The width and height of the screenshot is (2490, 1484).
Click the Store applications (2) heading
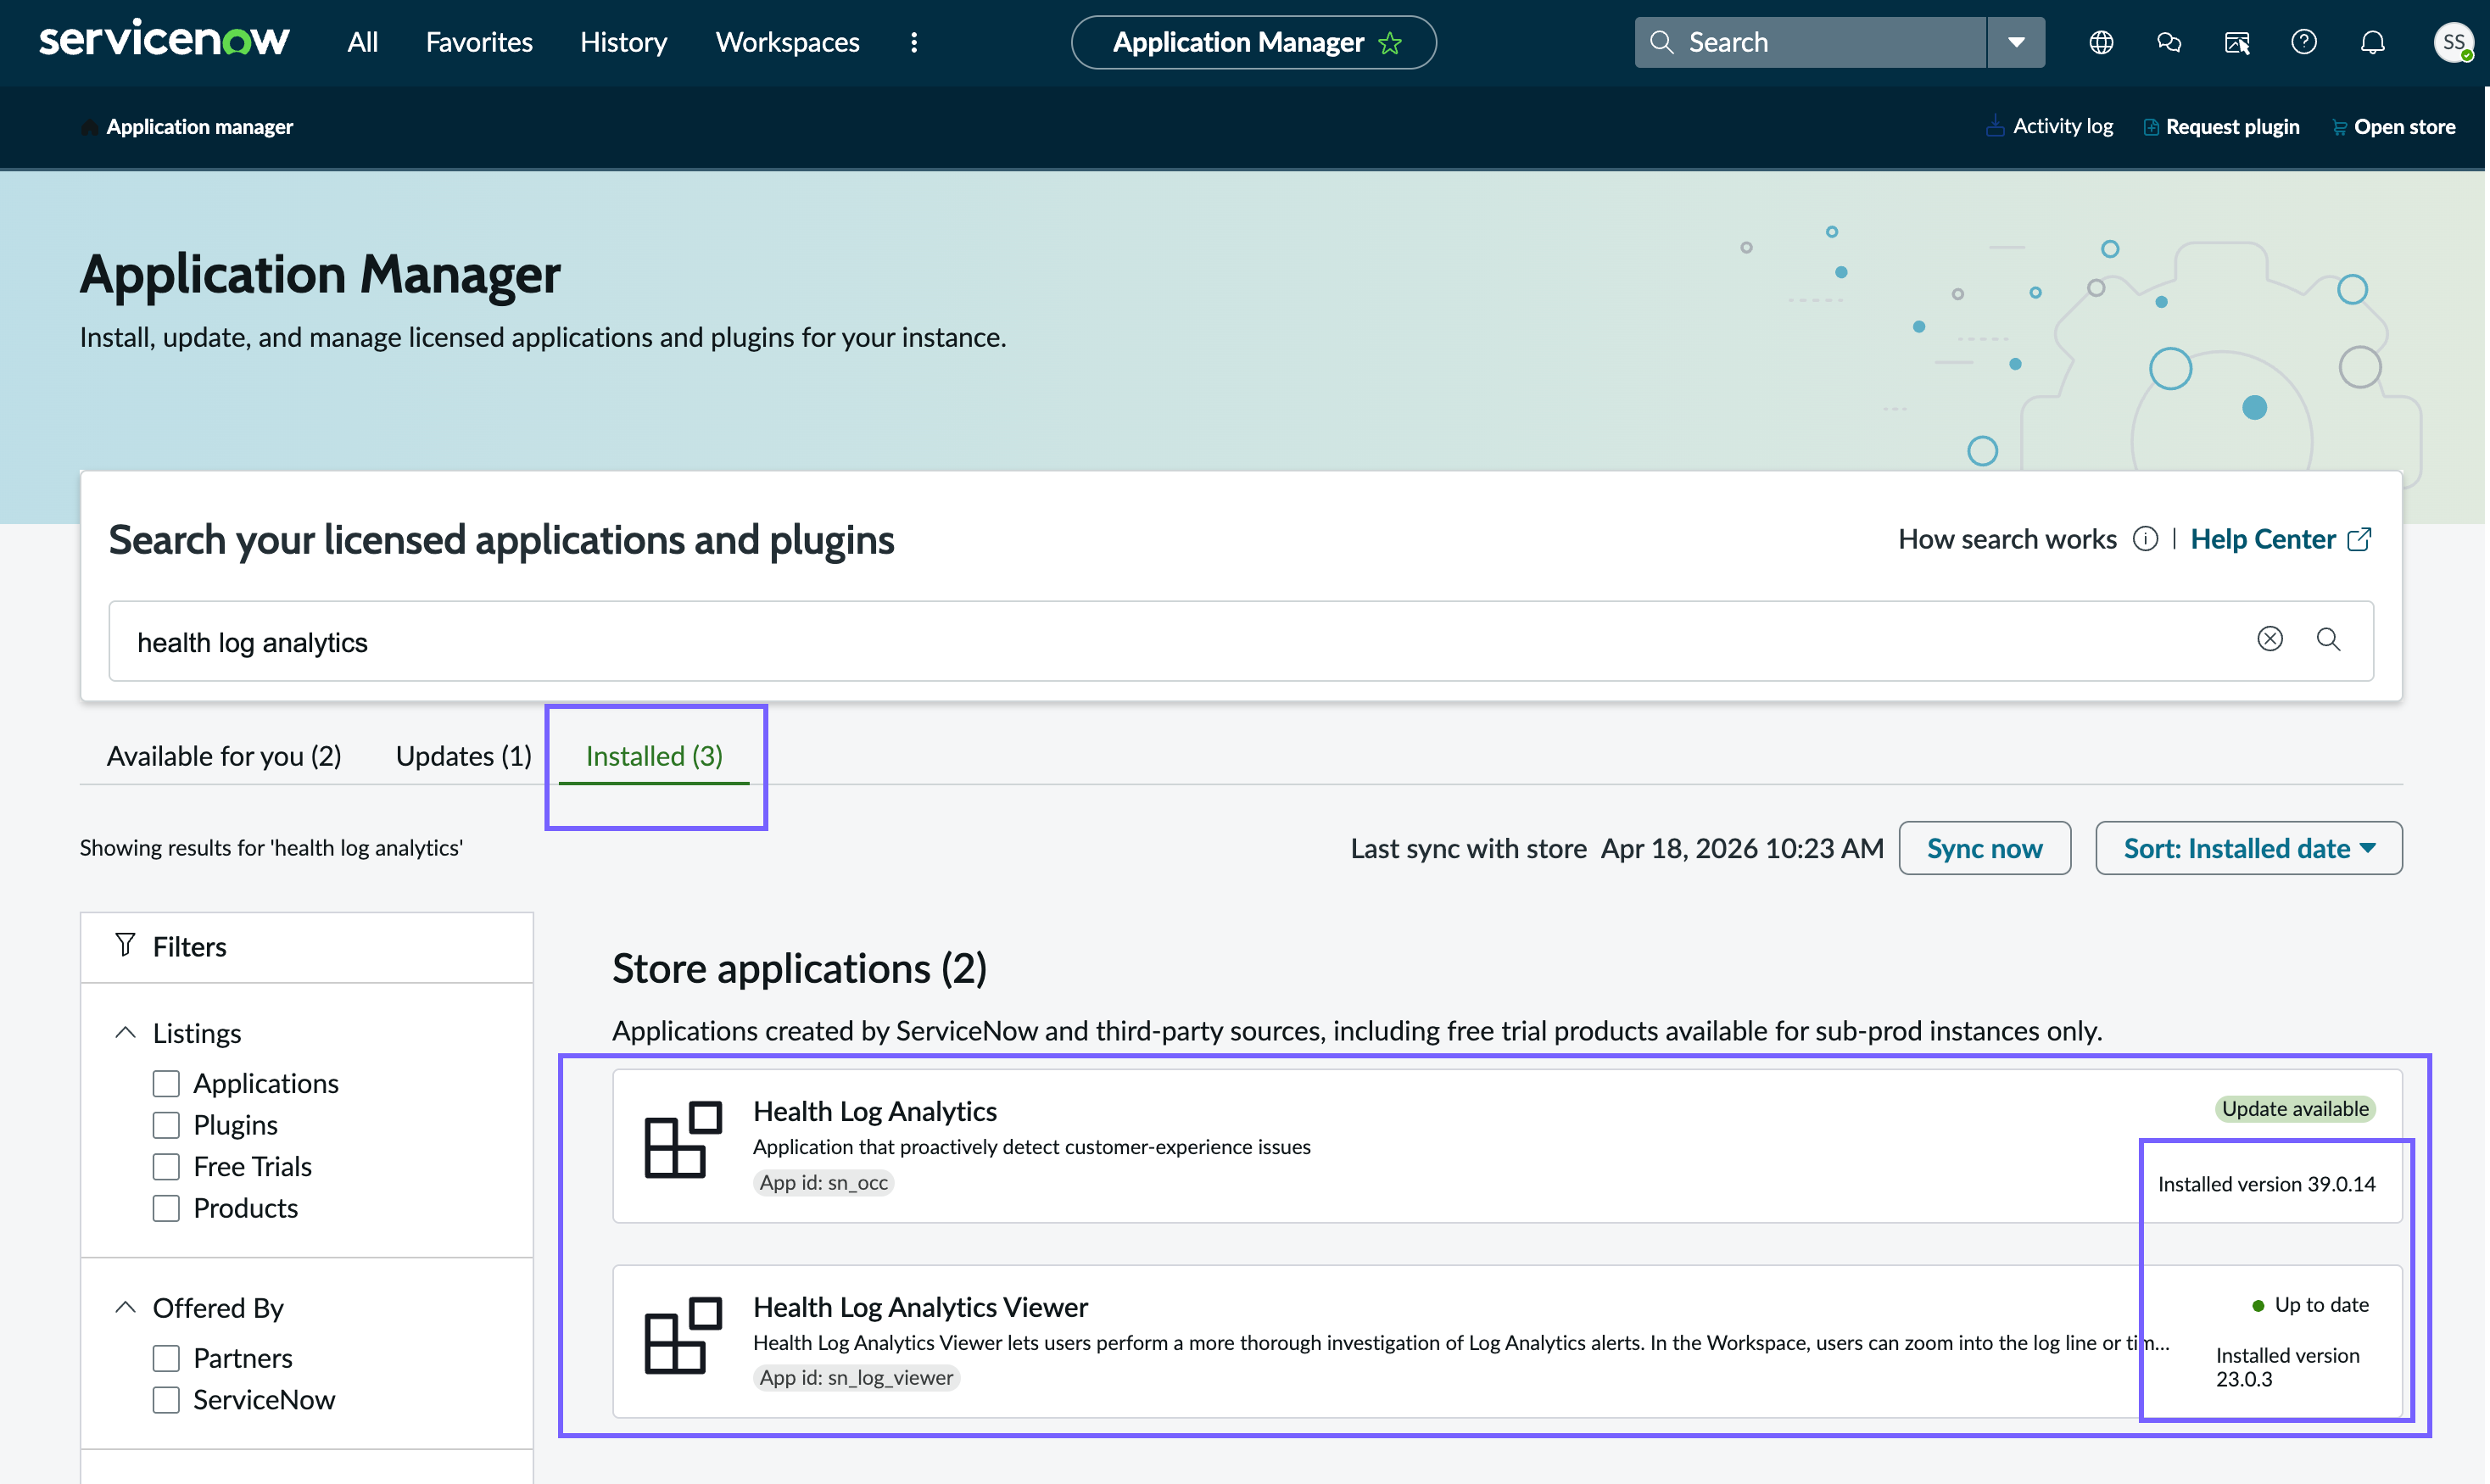[799, 968]
